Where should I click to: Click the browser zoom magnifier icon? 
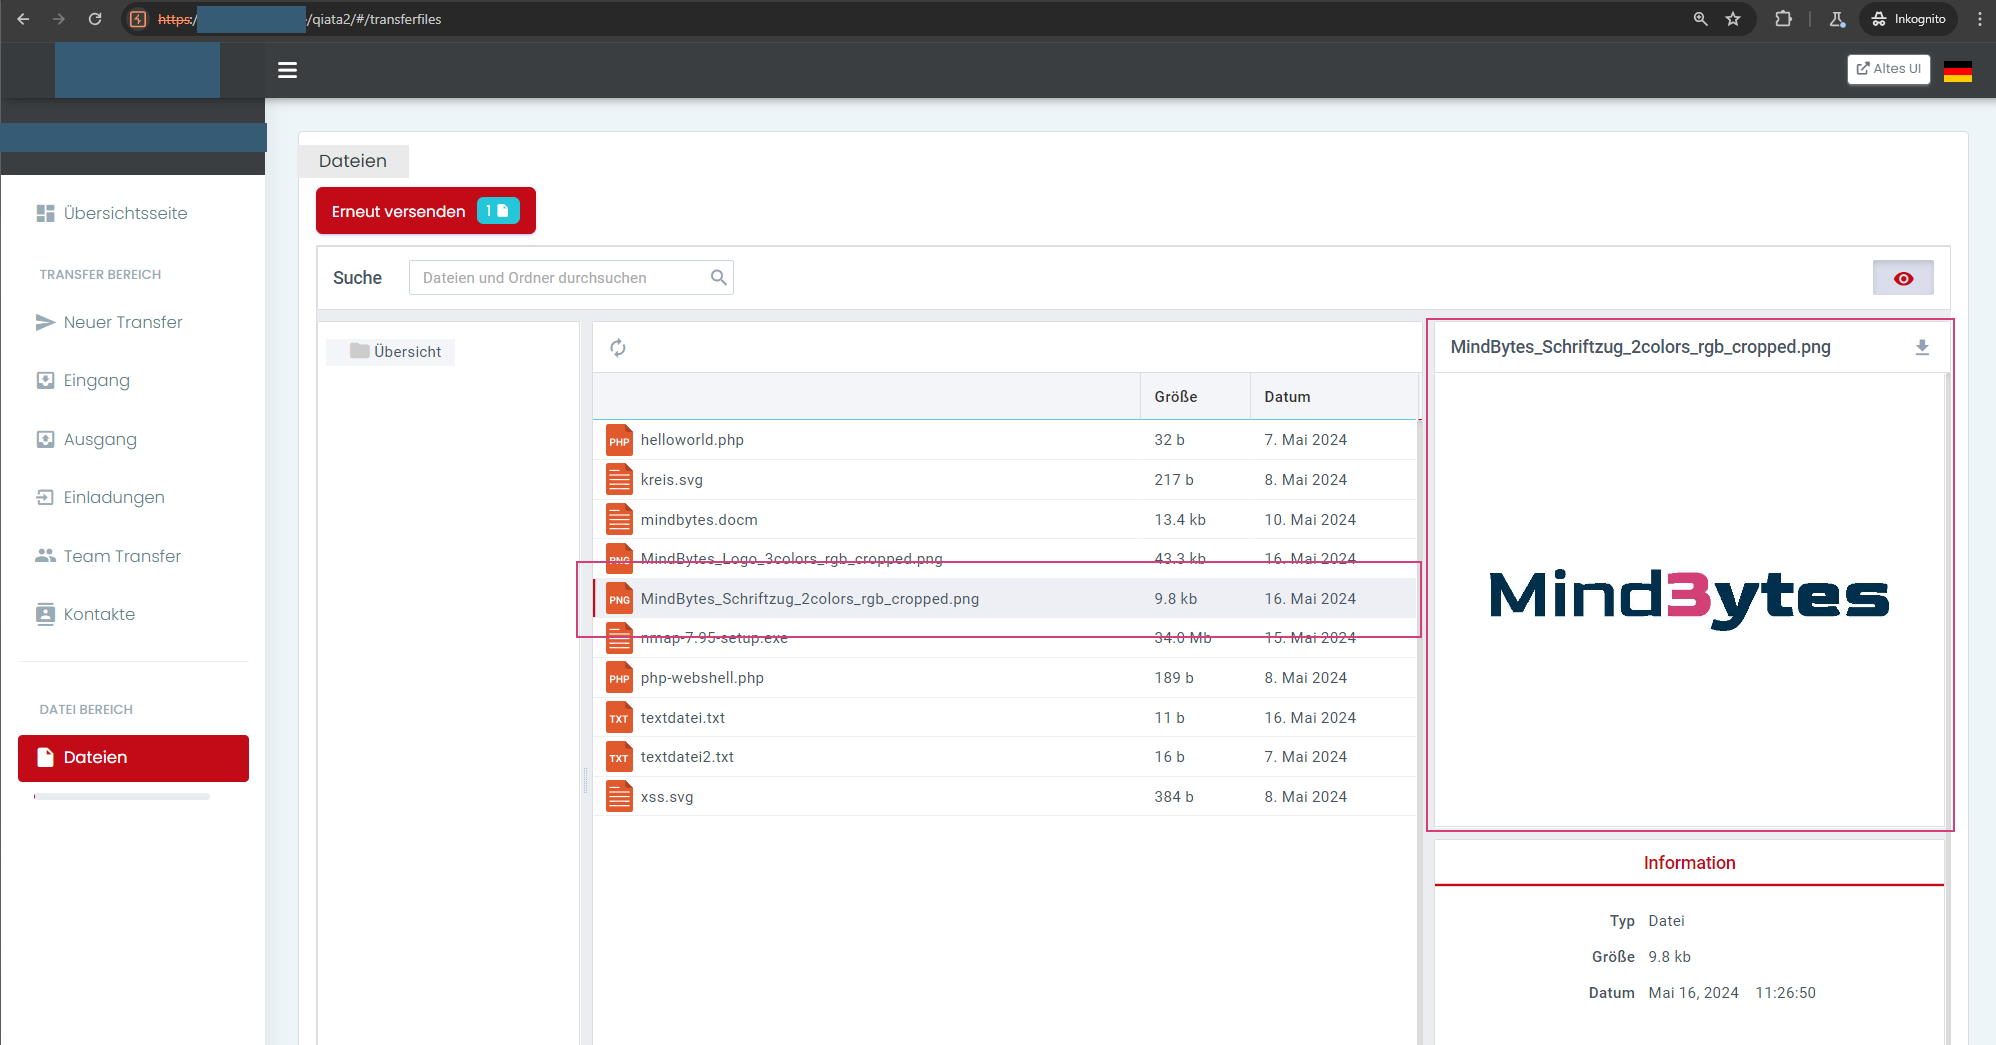1700,19
